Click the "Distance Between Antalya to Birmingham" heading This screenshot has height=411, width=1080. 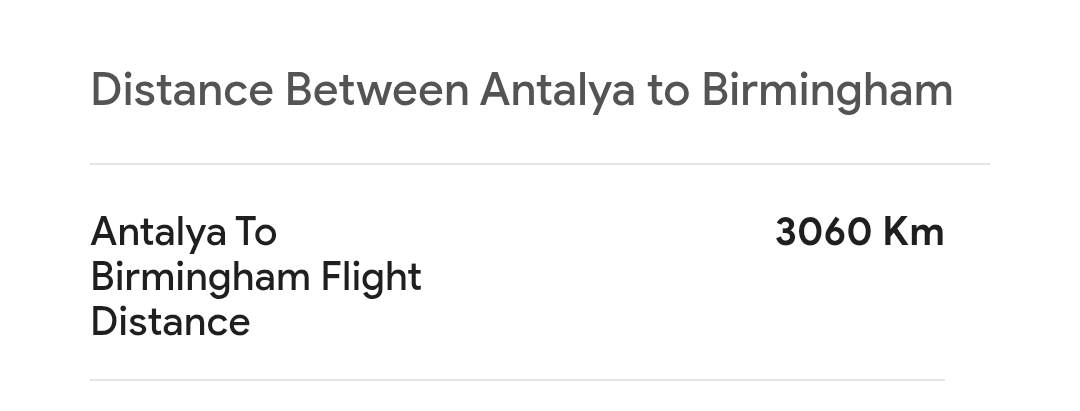[x=521, y=90]
